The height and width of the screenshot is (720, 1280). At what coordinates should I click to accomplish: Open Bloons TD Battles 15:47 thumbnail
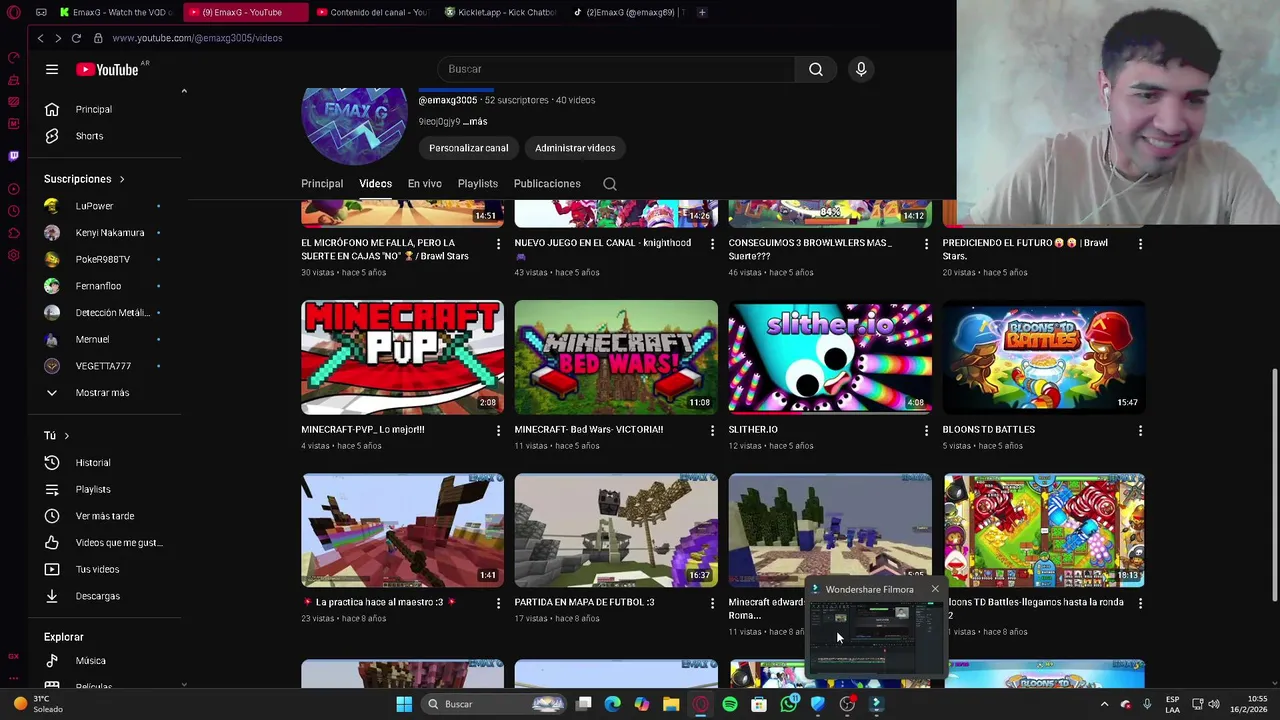point(1044,357)
